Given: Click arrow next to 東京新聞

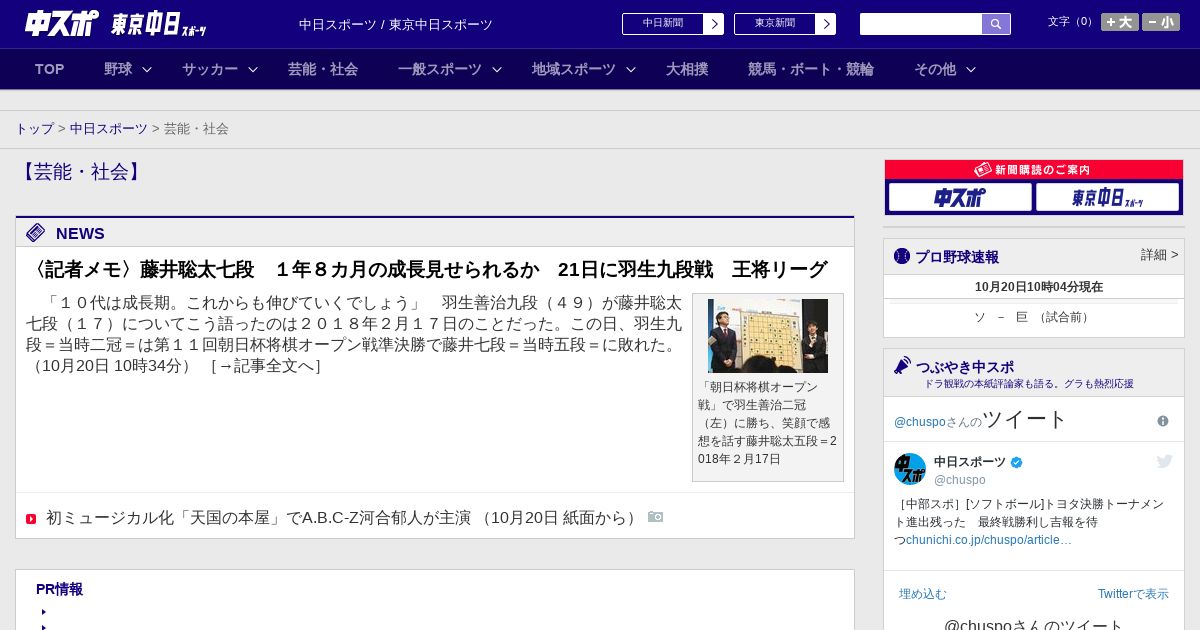Looking at the screenshot, I should click(826, 24).
